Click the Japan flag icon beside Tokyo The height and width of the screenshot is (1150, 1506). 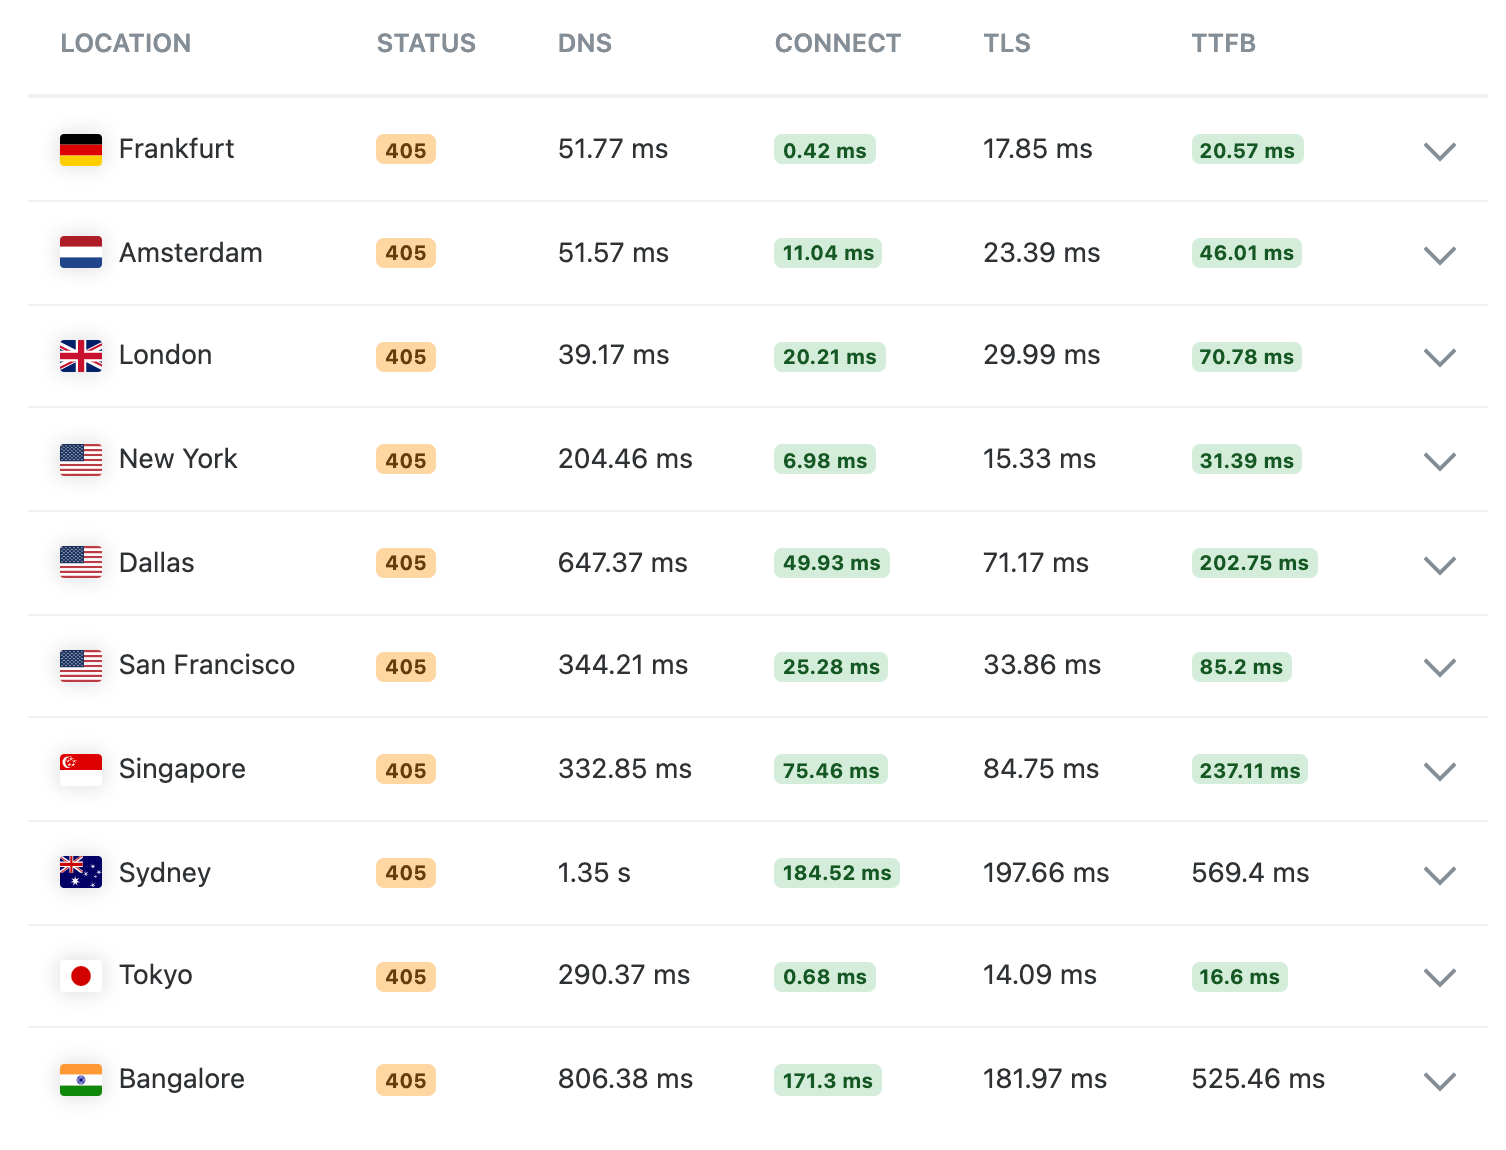tap(80, 976)
